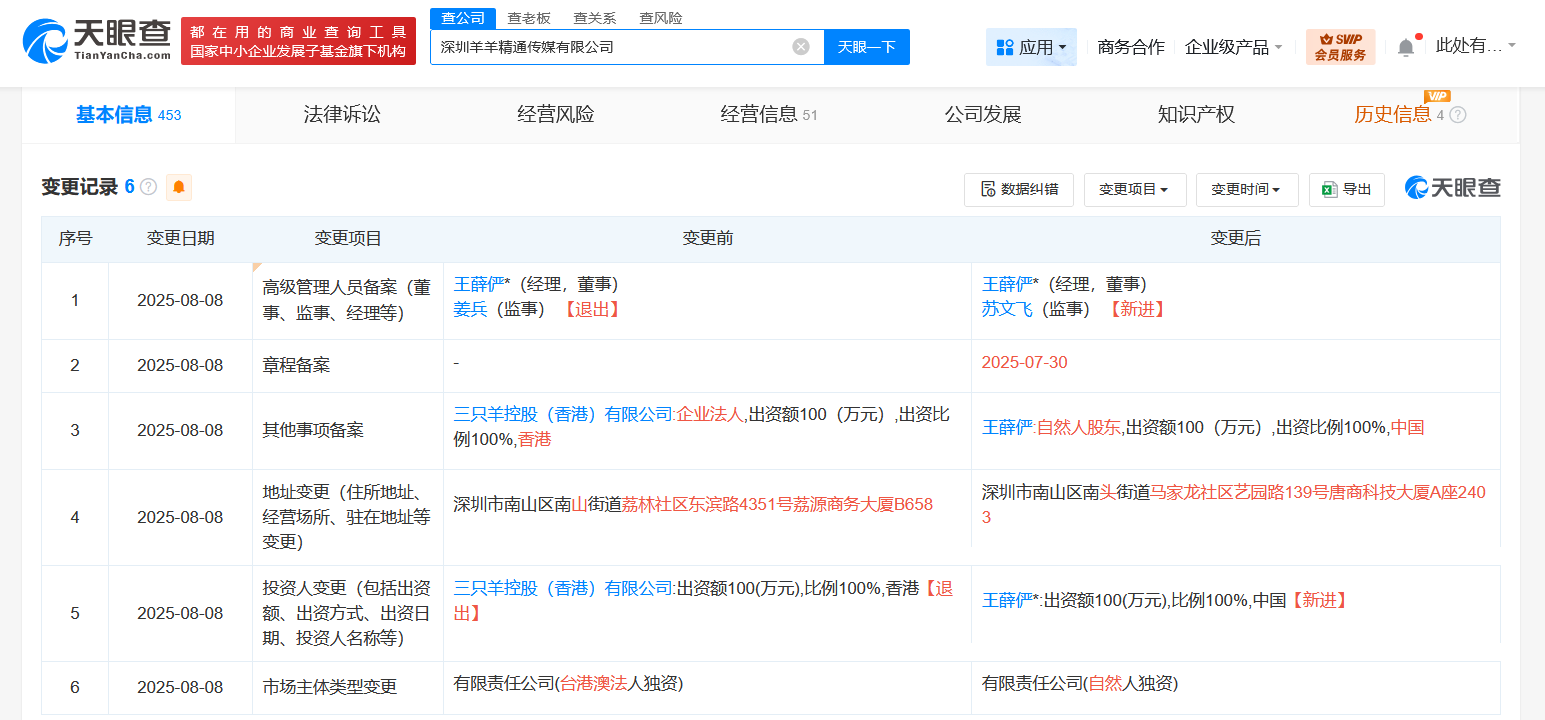Switch to the 法律诉讼 tab
Image resolution: width=1545 pixels, height=720 pixels.
[343, 114]
